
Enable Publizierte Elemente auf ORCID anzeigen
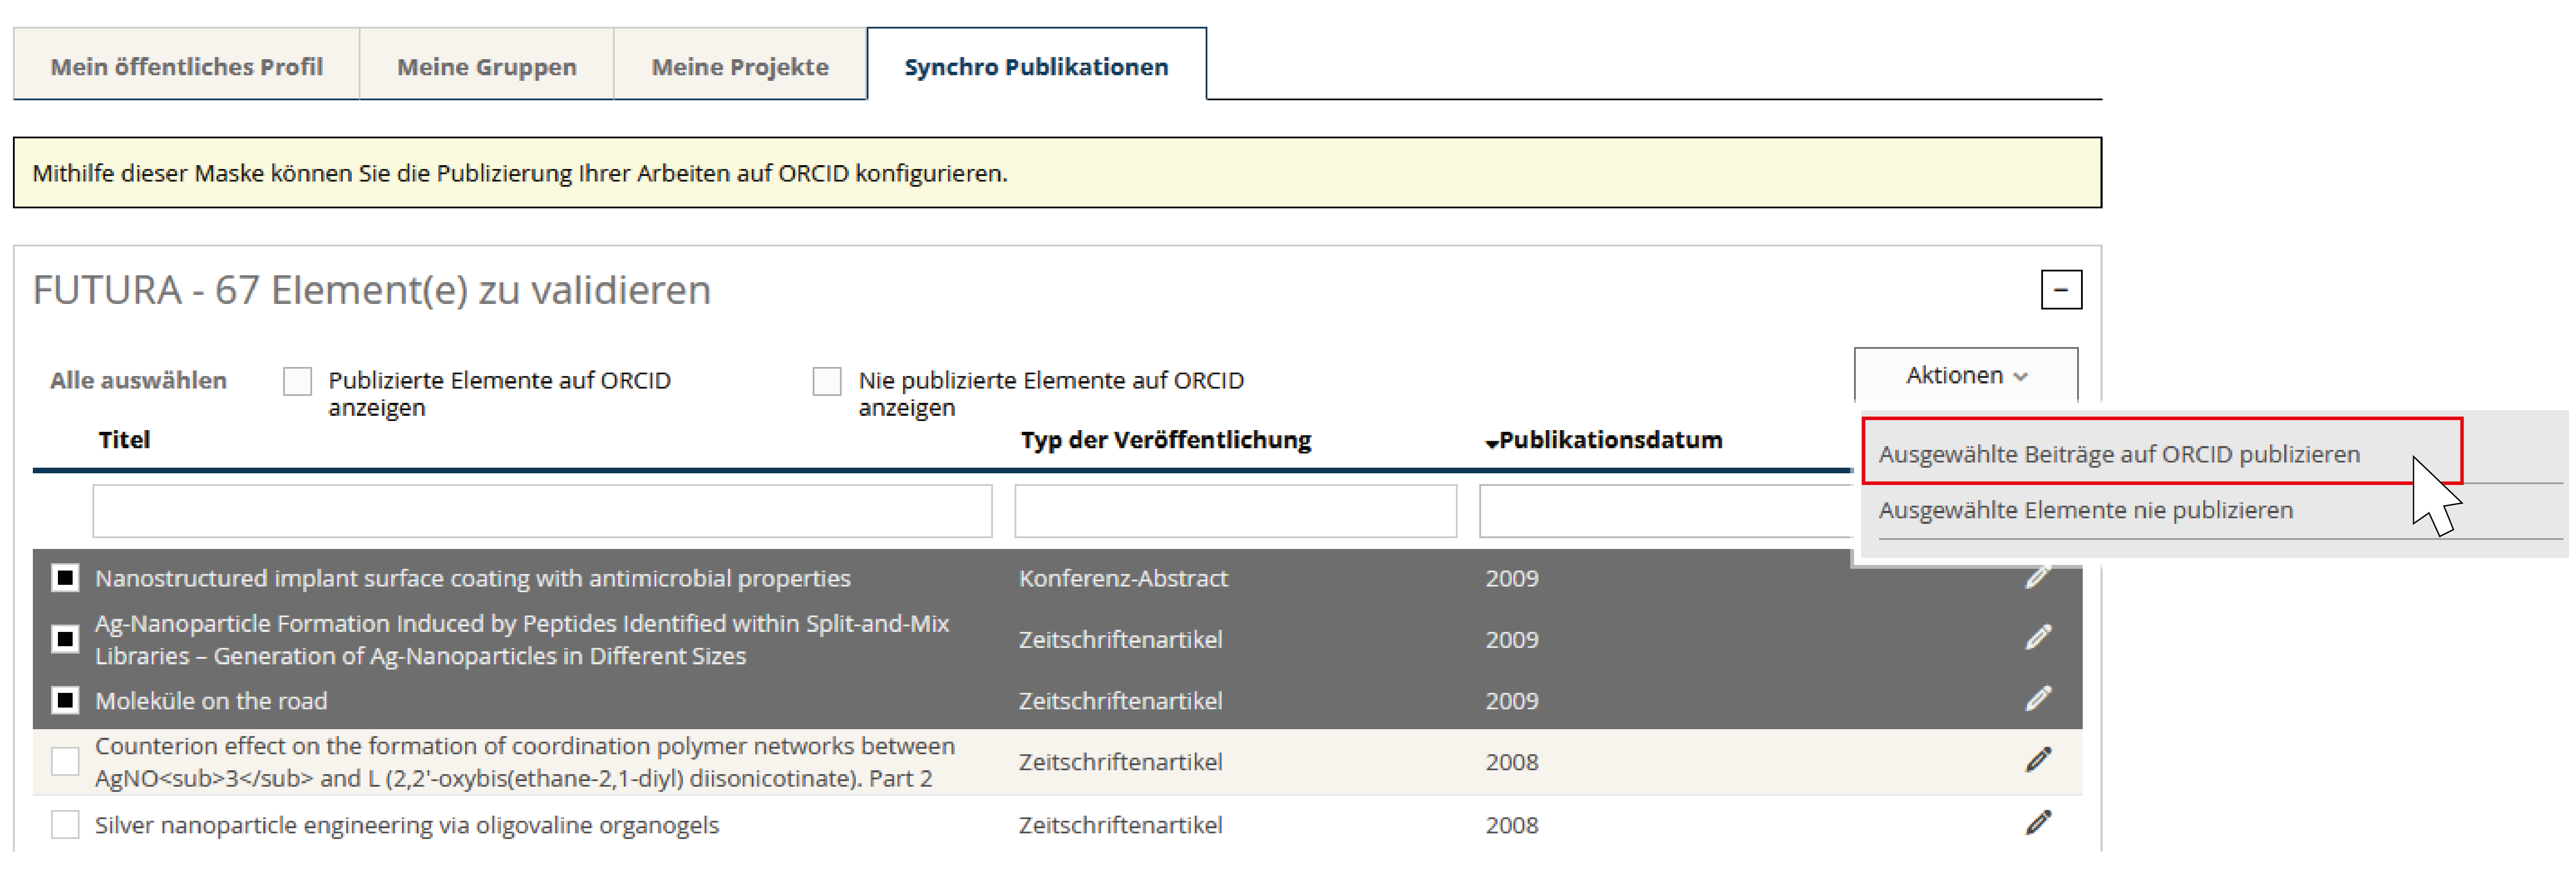[297, 381]
